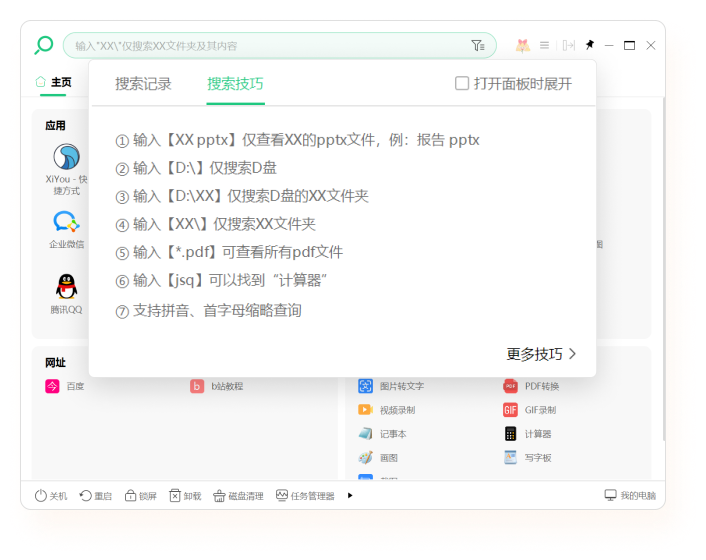
Task: Open the 主页 tab
Action: pos(54,82)
